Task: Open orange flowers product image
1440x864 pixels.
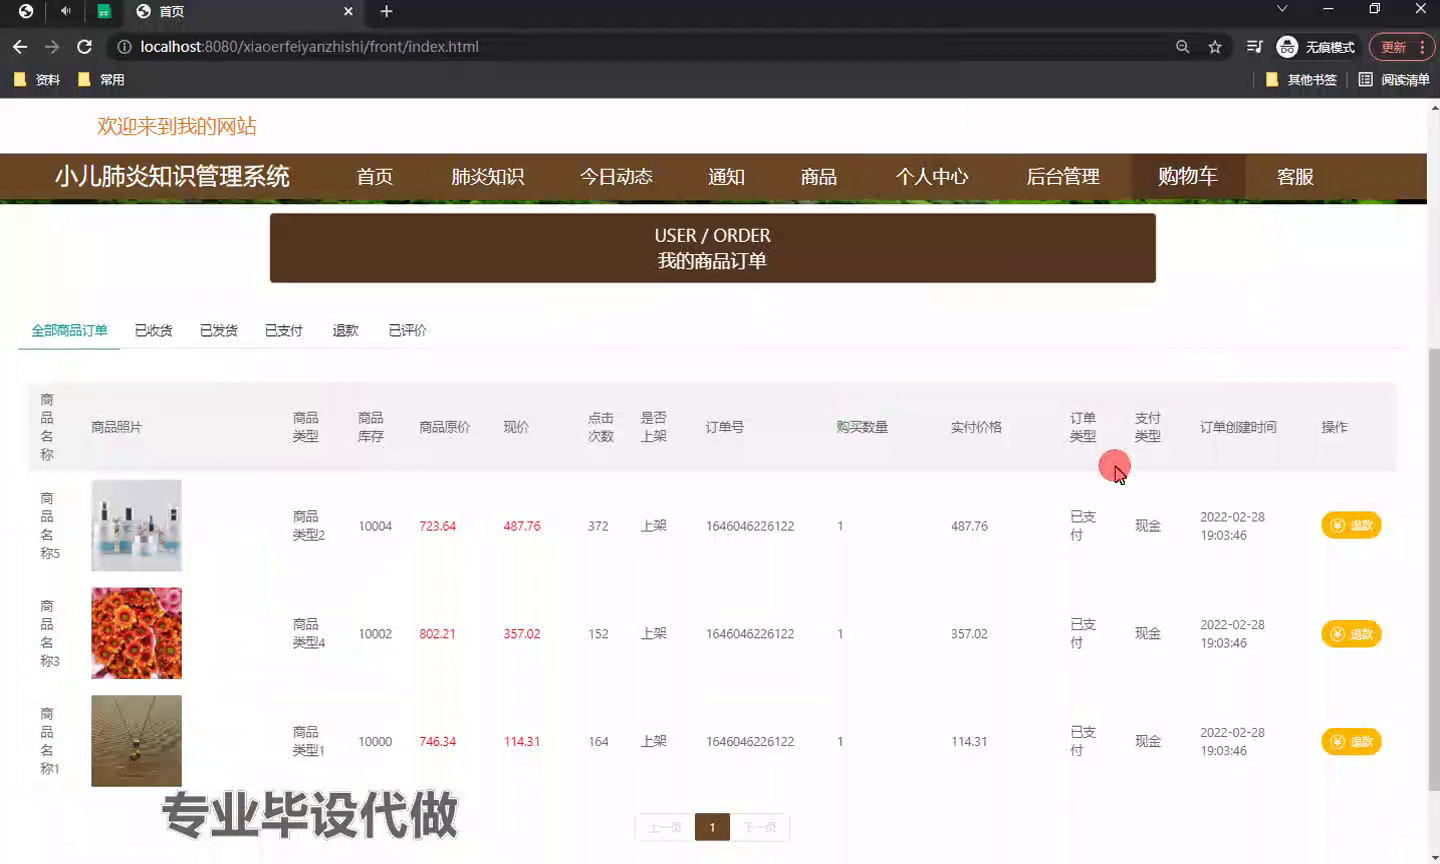Action: tap(136, 633)
